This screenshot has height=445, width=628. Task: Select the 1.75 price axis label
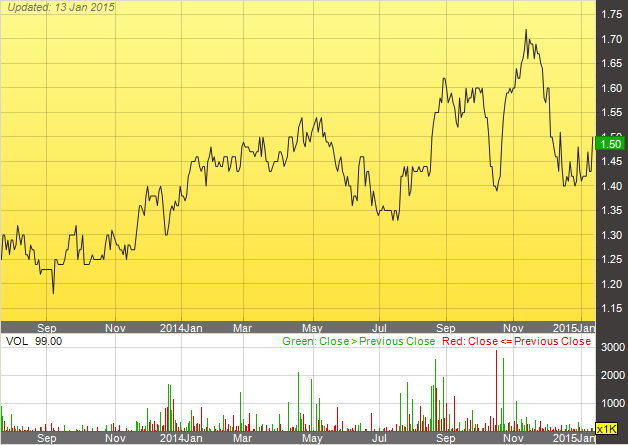click(x=612, y=14)
